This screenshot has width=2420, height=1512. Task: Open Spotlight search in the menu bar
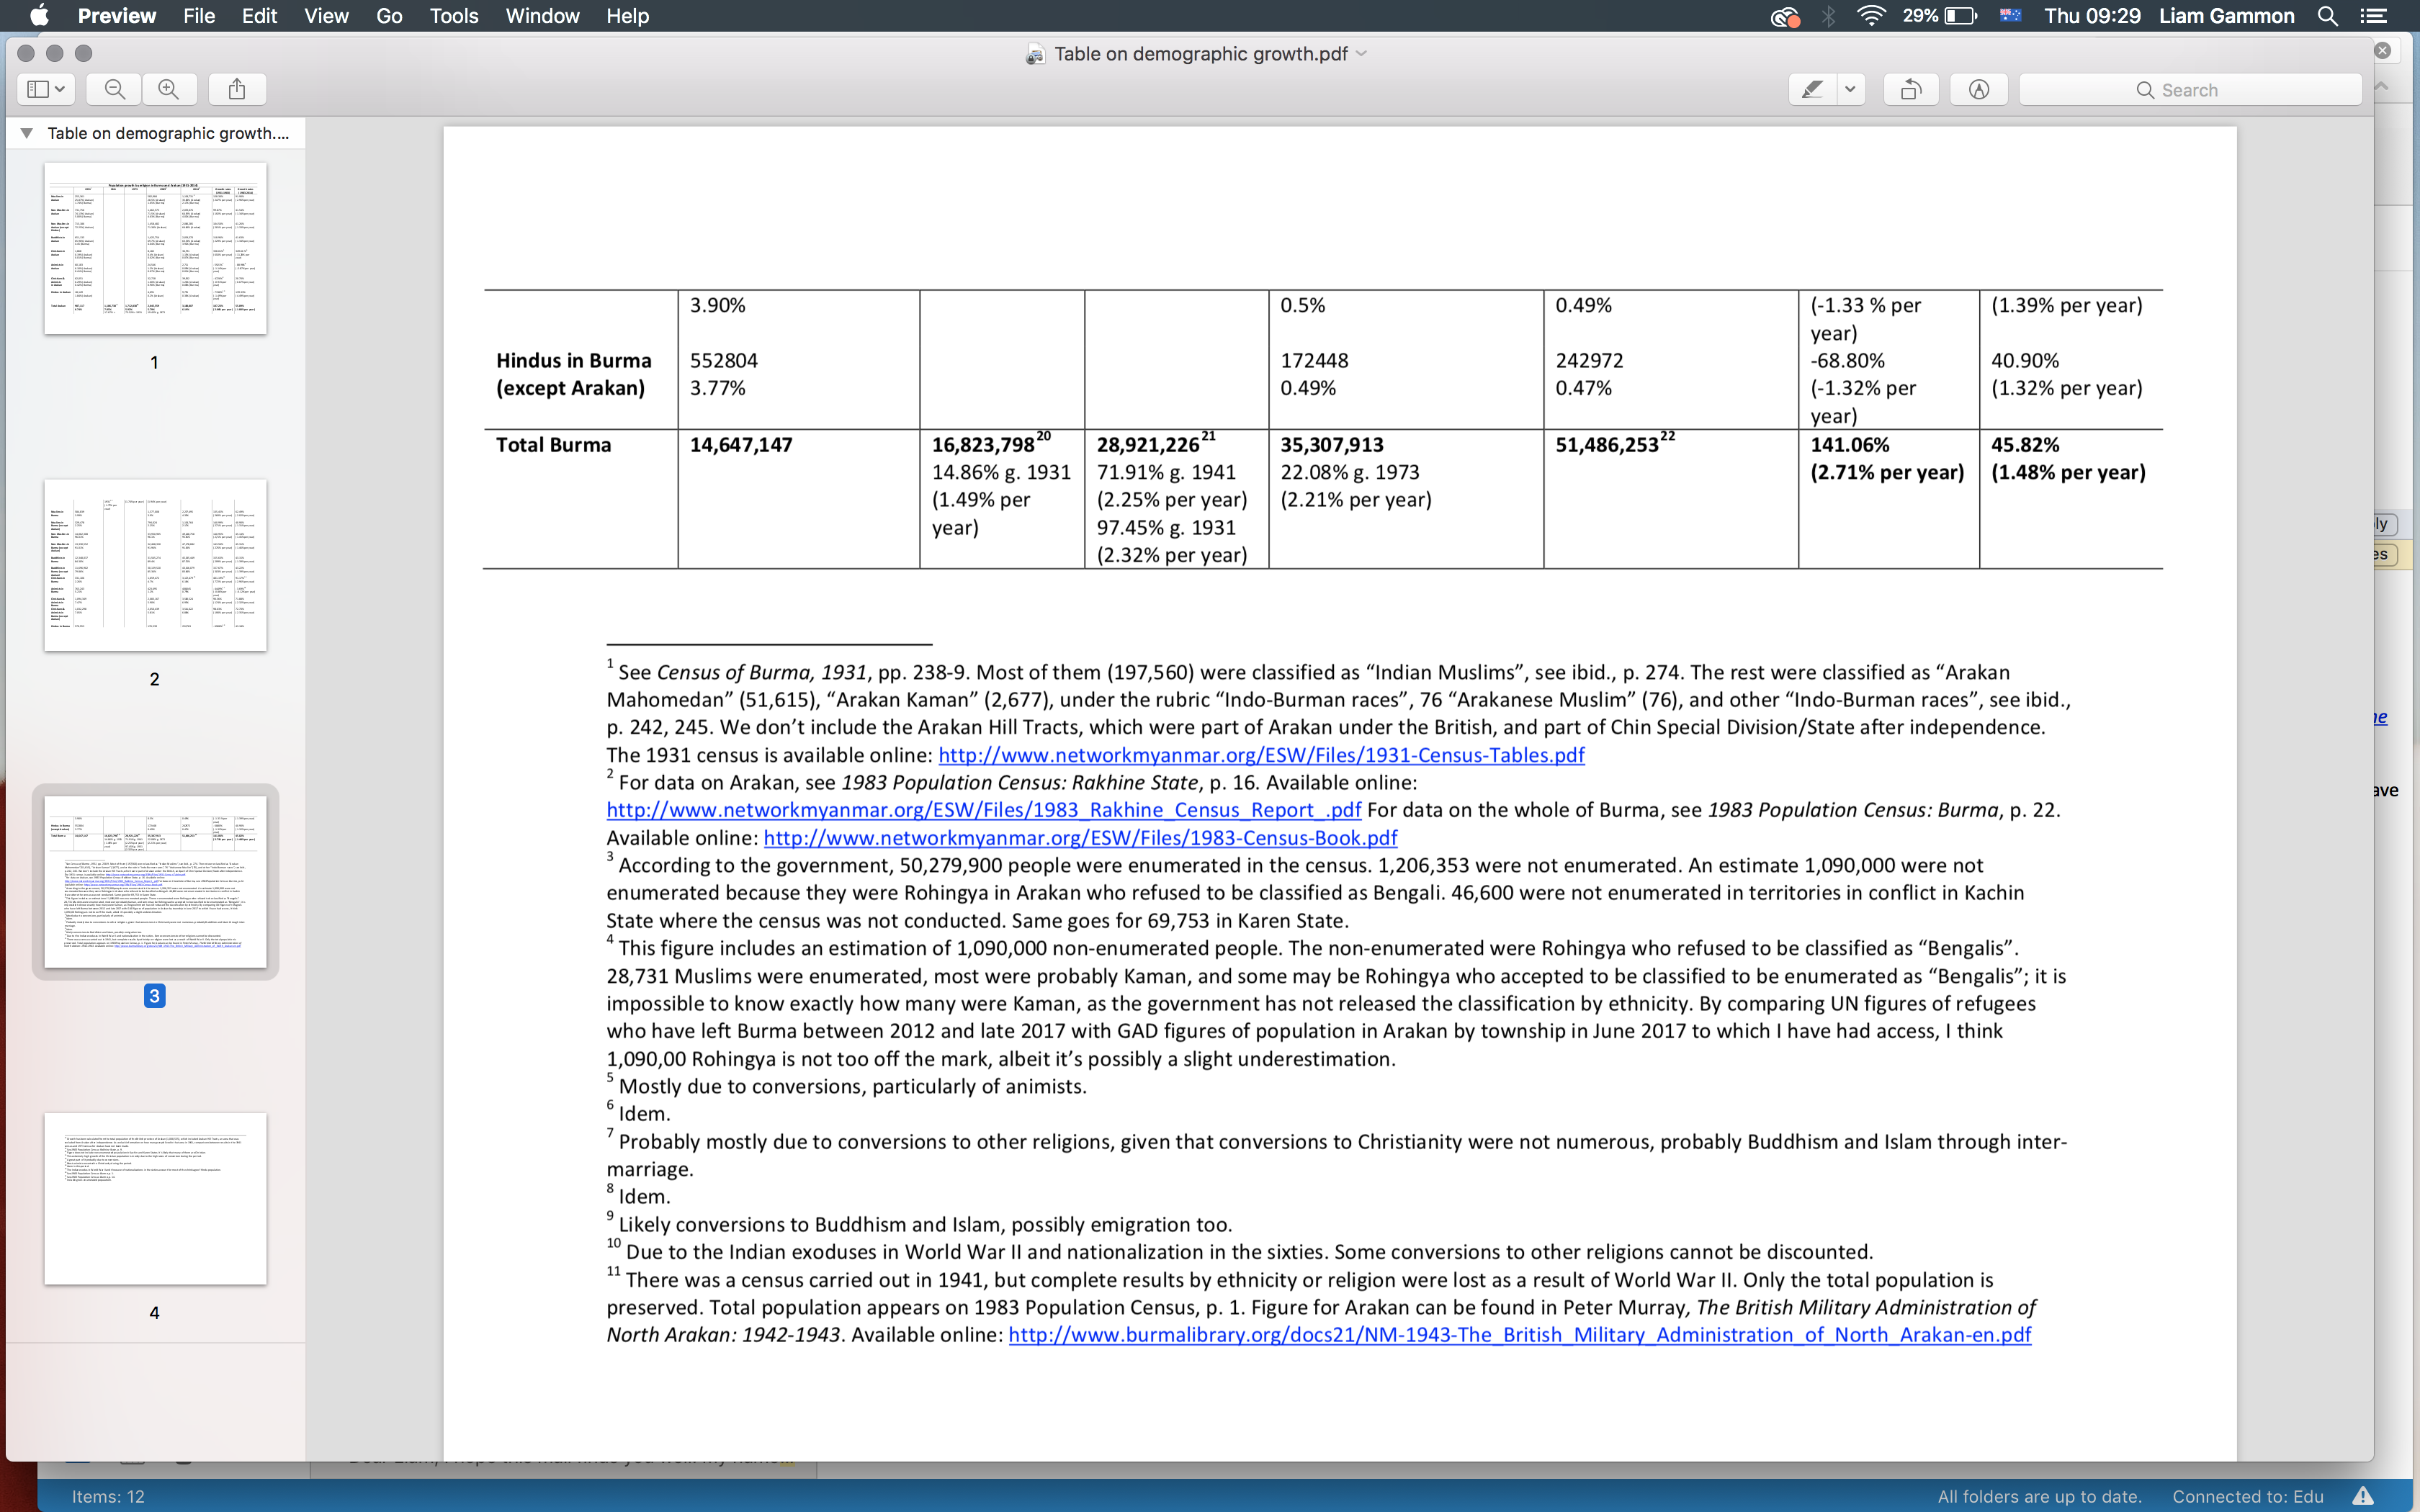pyautogui.click(x=2327, y=16)
